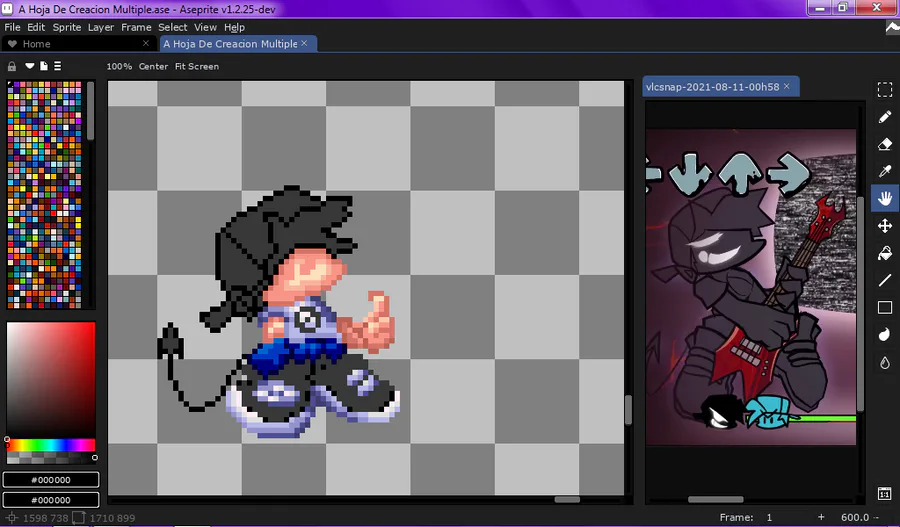Image resolution: width=900 pixels, height=527 pixels.
Task: Open the Layer menu
Action: pos(100,27)
